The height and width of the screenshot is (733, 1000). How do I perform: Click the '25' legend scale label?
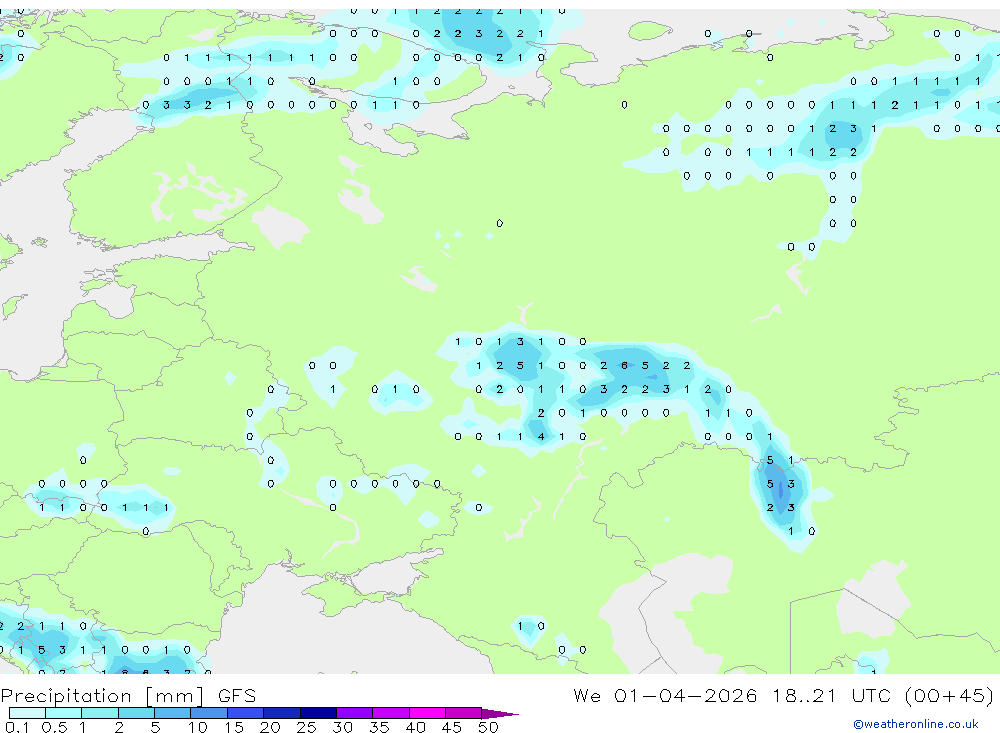coord(306,727)
